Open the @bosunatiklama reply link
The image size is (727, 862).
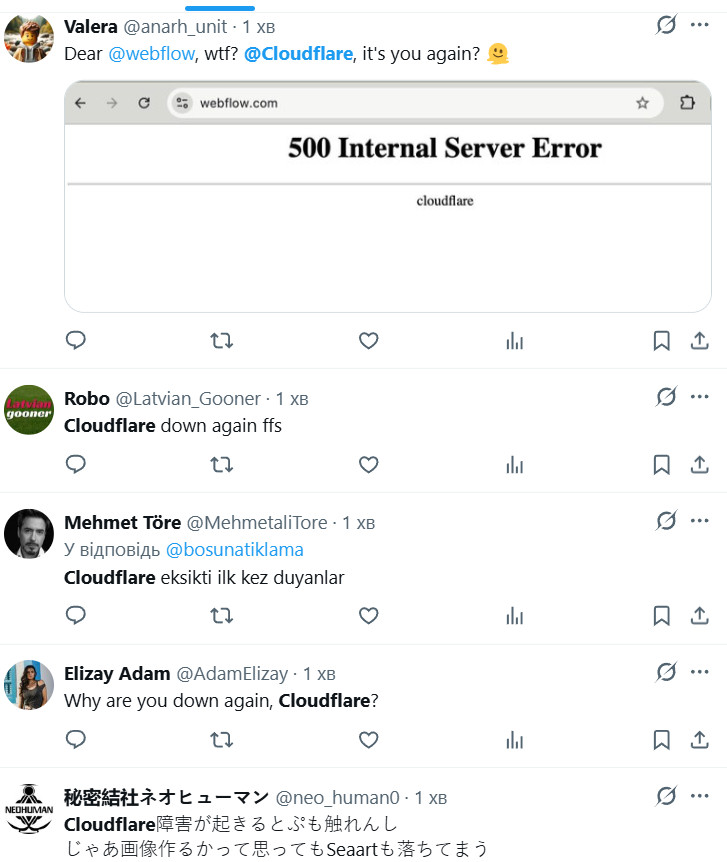(234, 550)
